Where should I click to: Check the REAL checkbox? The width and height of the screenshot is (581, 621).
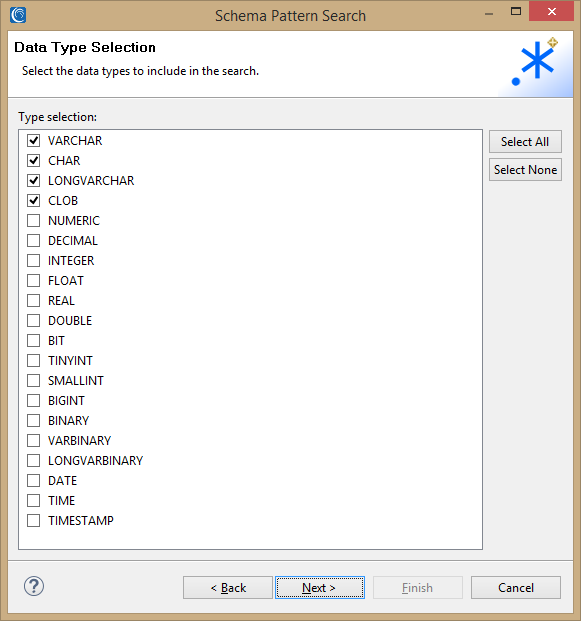(33, 301)
